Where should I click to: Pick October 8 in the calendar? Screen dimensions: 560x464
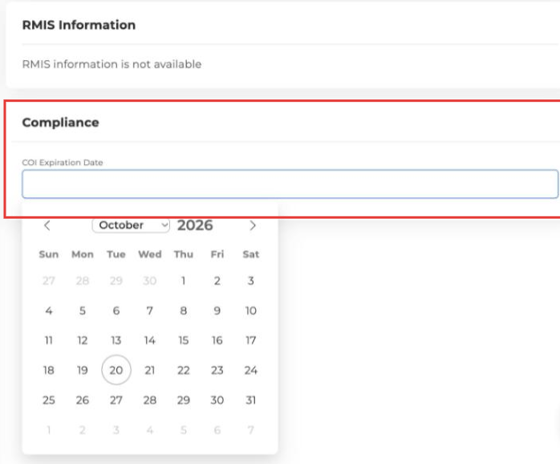click(184, 310)
